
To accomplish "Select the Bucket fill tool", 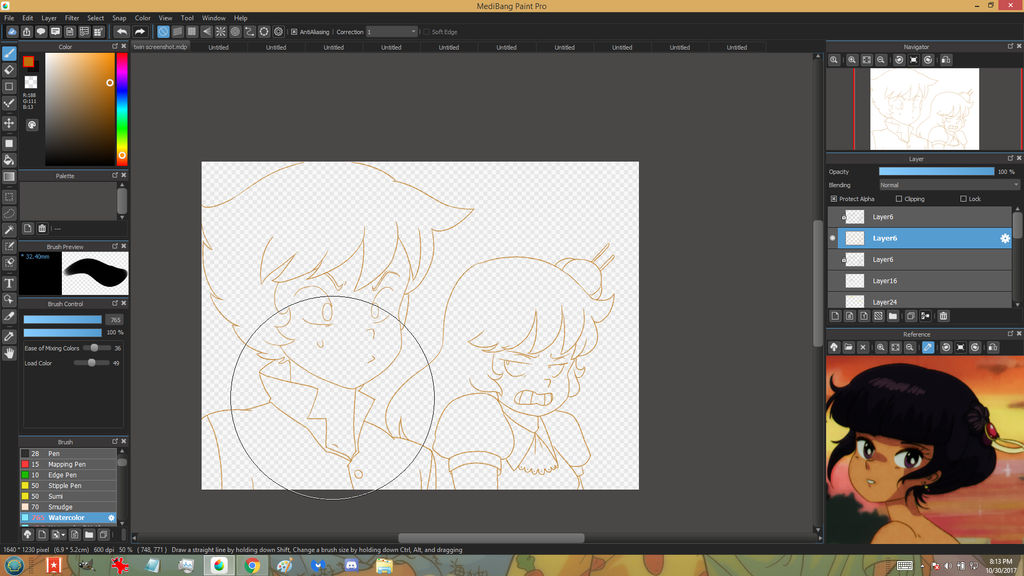I will click(9, 160).
